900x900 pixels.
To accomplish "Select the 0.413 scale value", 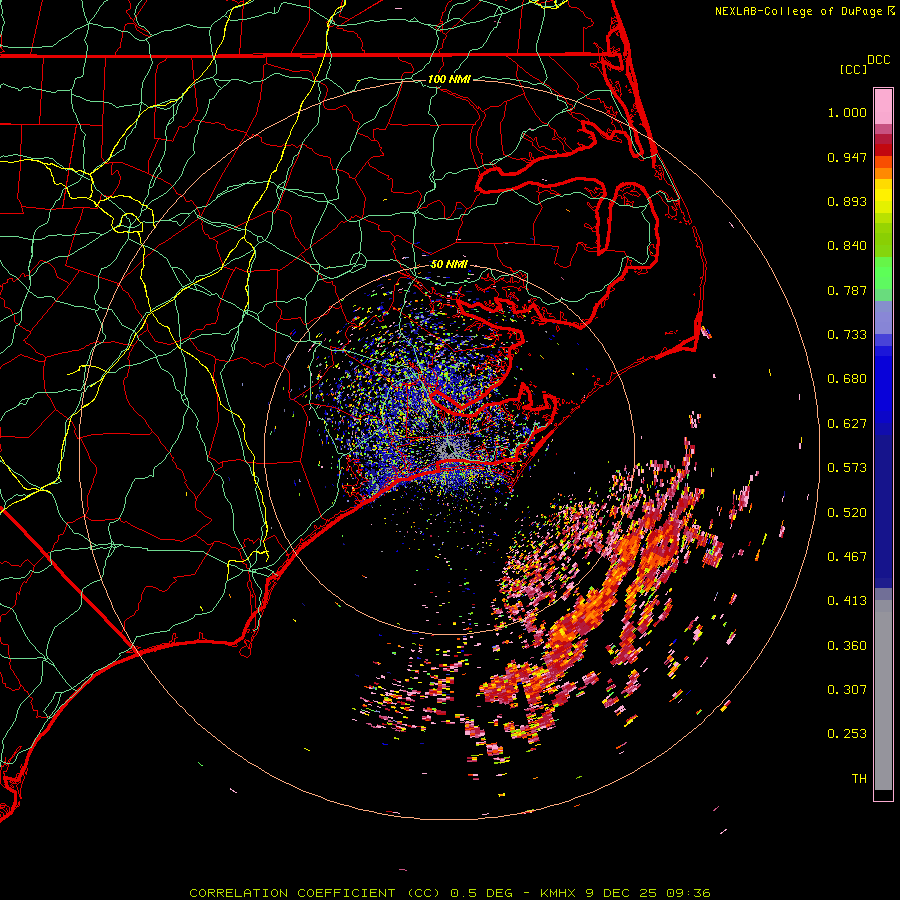I will (847, 601).
